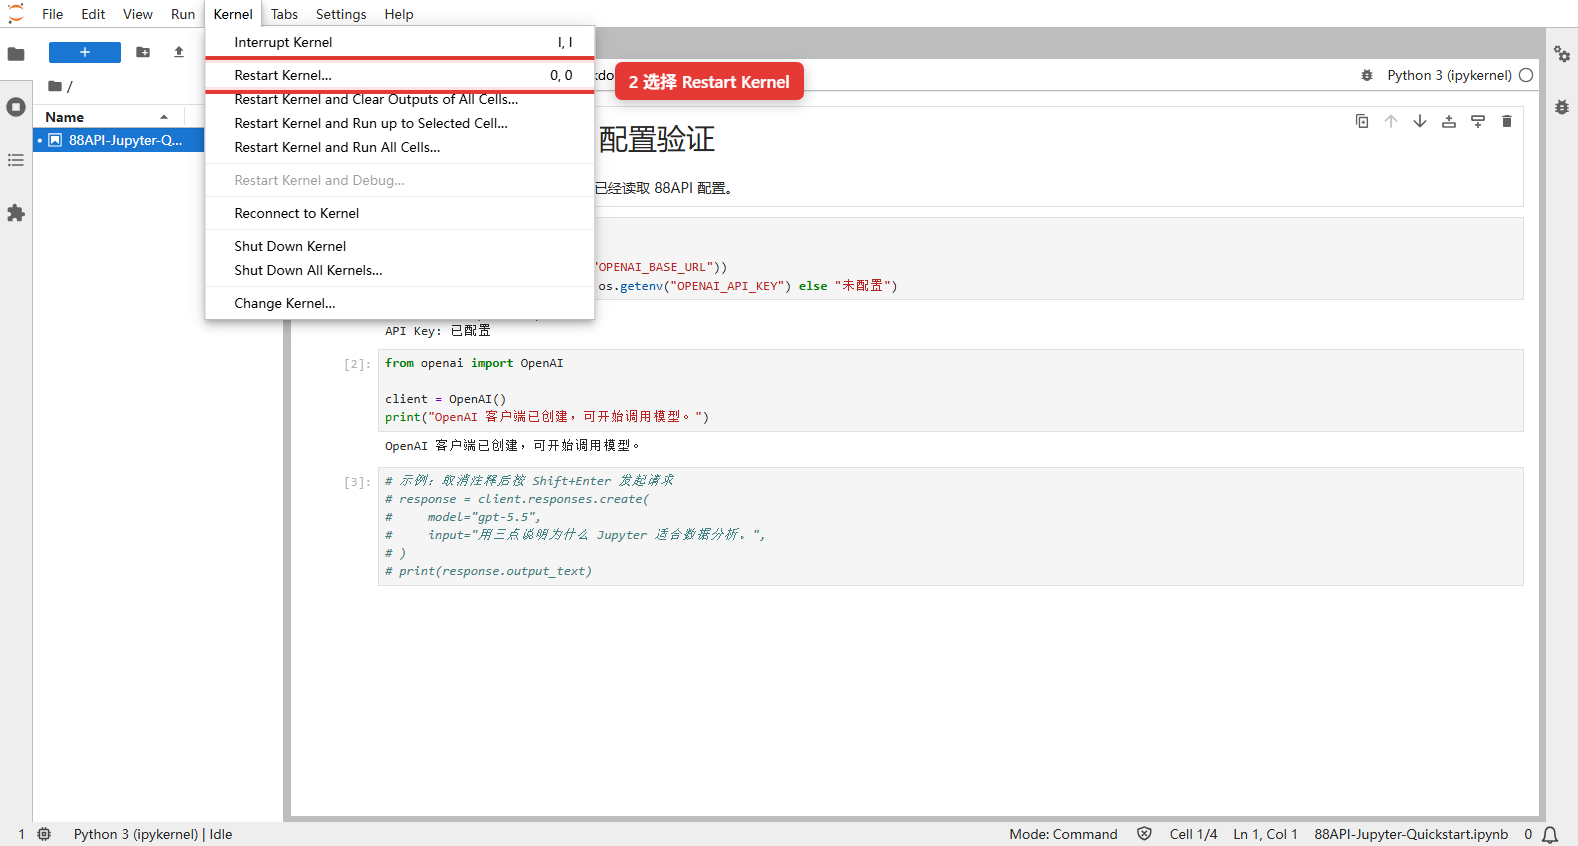Choose Restart Kernel and Clear Outputs of All Cells

400,99
